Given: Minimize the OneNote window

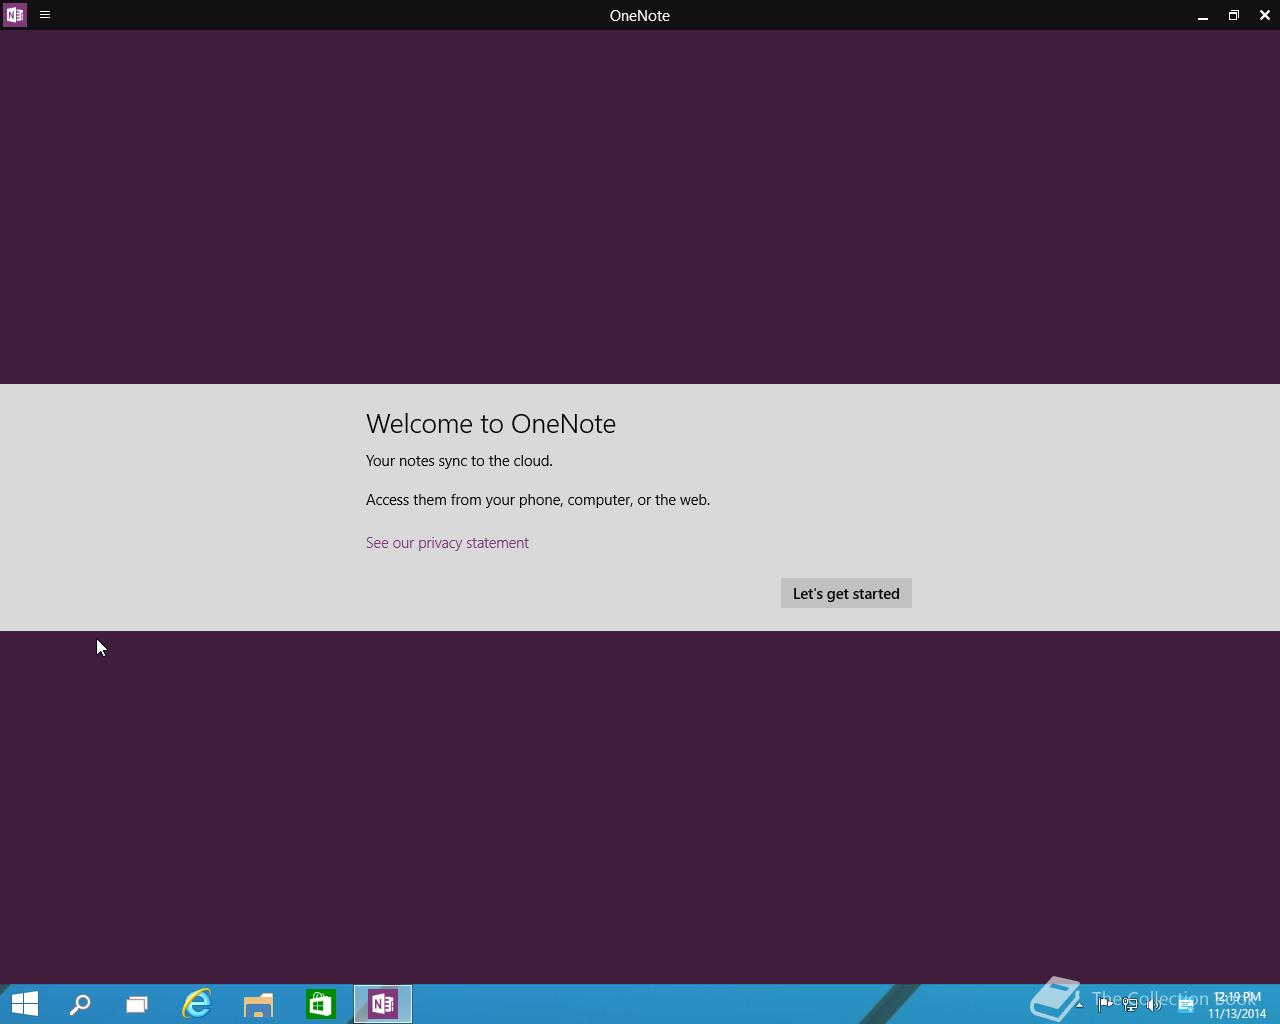Looking at the screenshot, I should pos(1203,15).
